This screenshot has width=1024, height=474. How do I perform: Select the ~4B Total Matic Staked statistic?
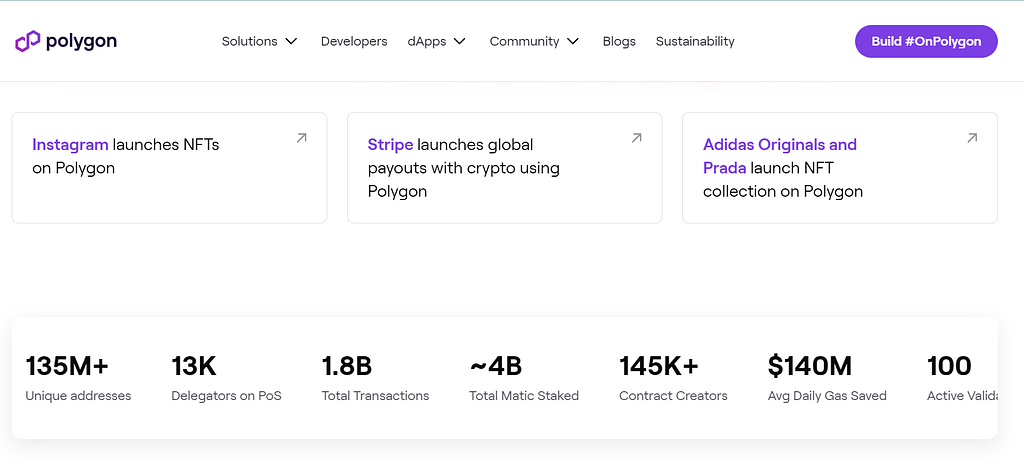click(524, 378)
